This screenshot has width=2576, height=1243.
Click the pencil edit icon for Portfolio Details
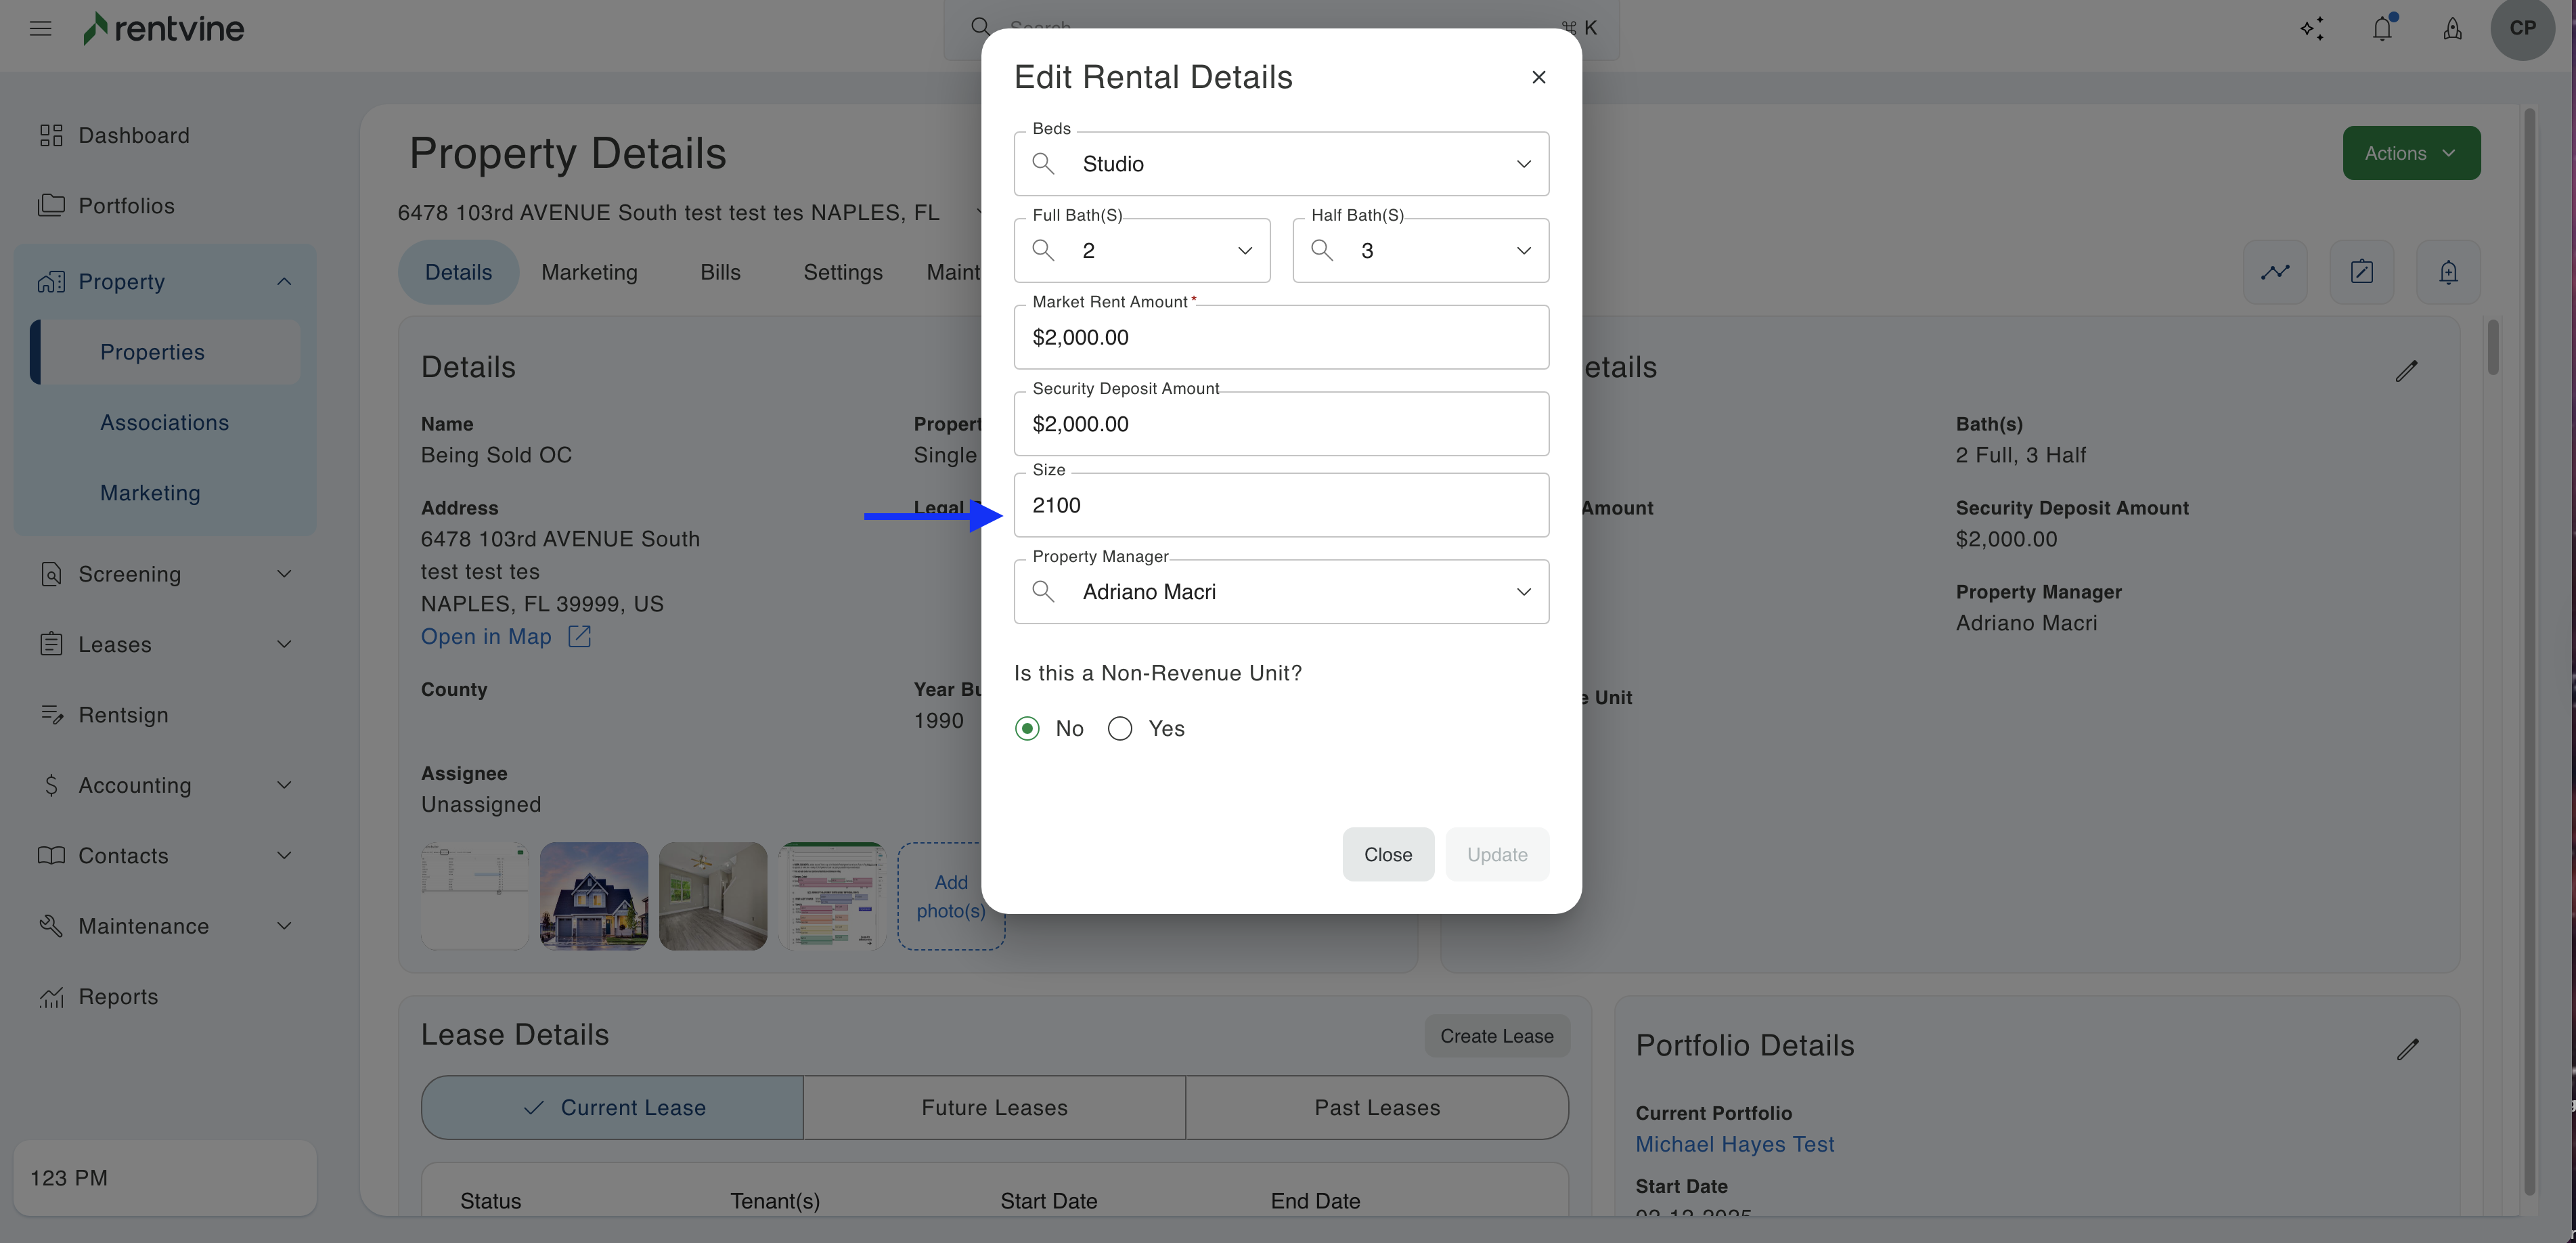[x=2407, y=1049]
